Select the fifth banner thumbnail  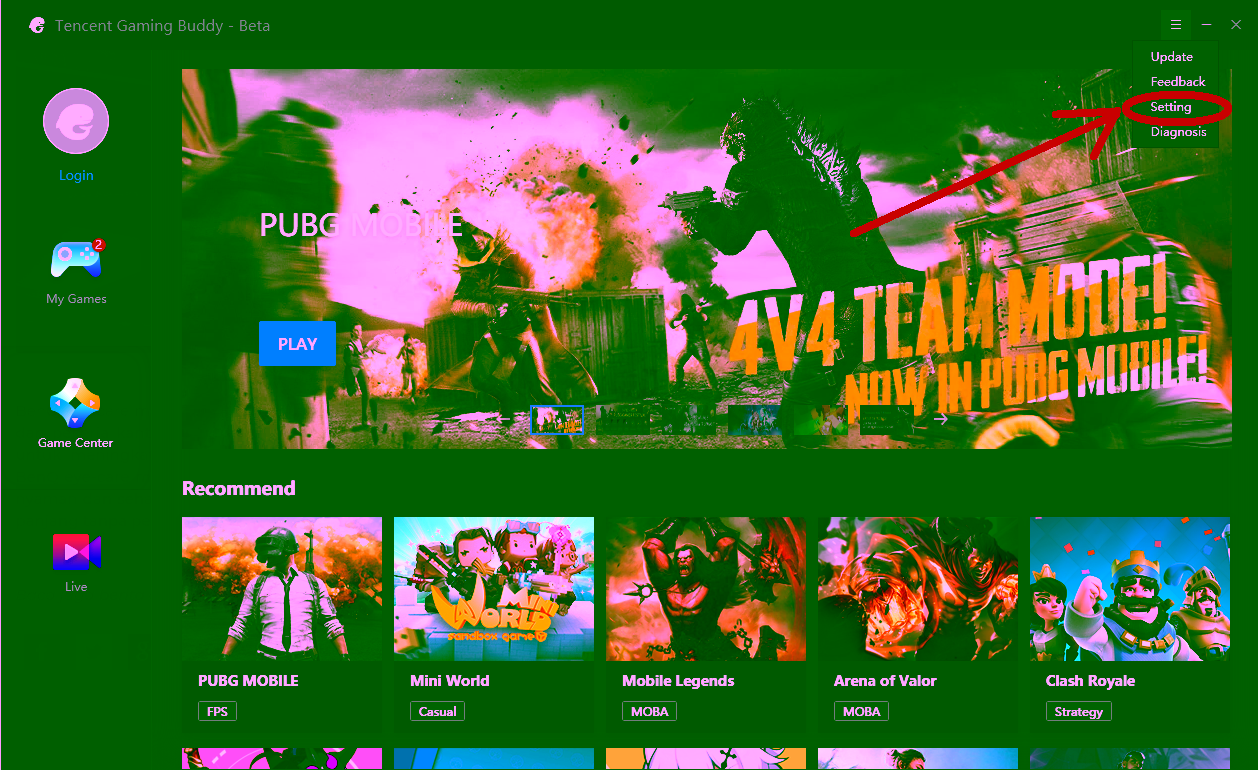point(821,420)
